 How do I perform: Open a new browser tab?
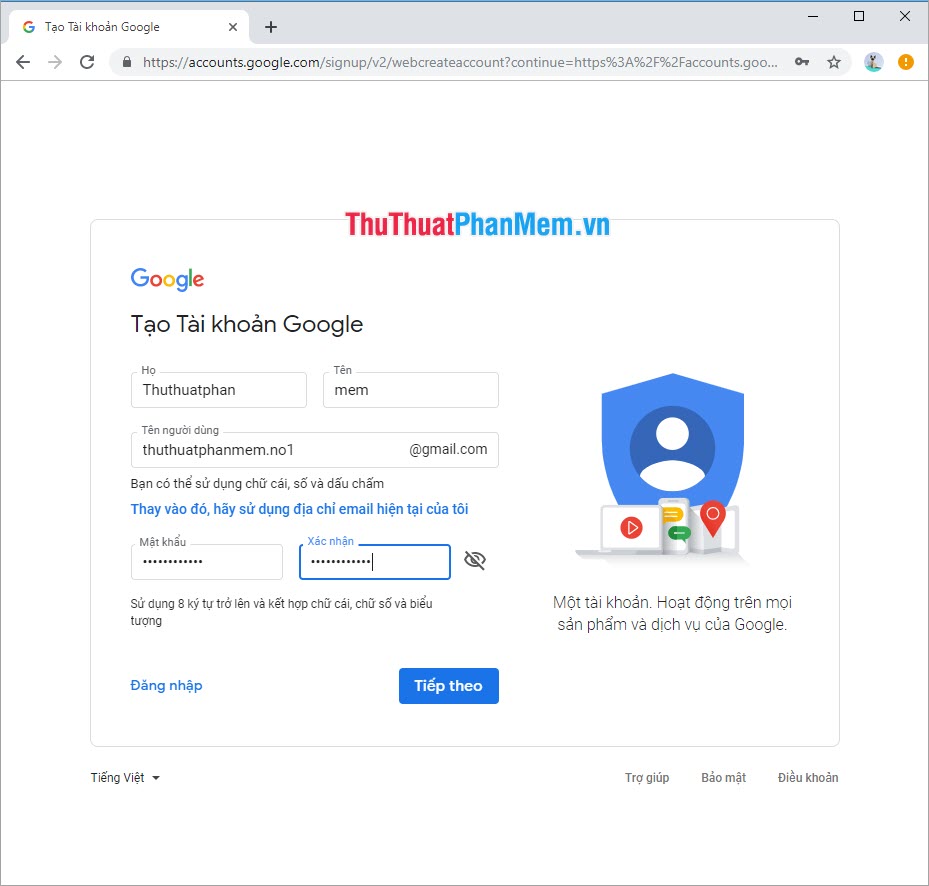coord(271,27)
